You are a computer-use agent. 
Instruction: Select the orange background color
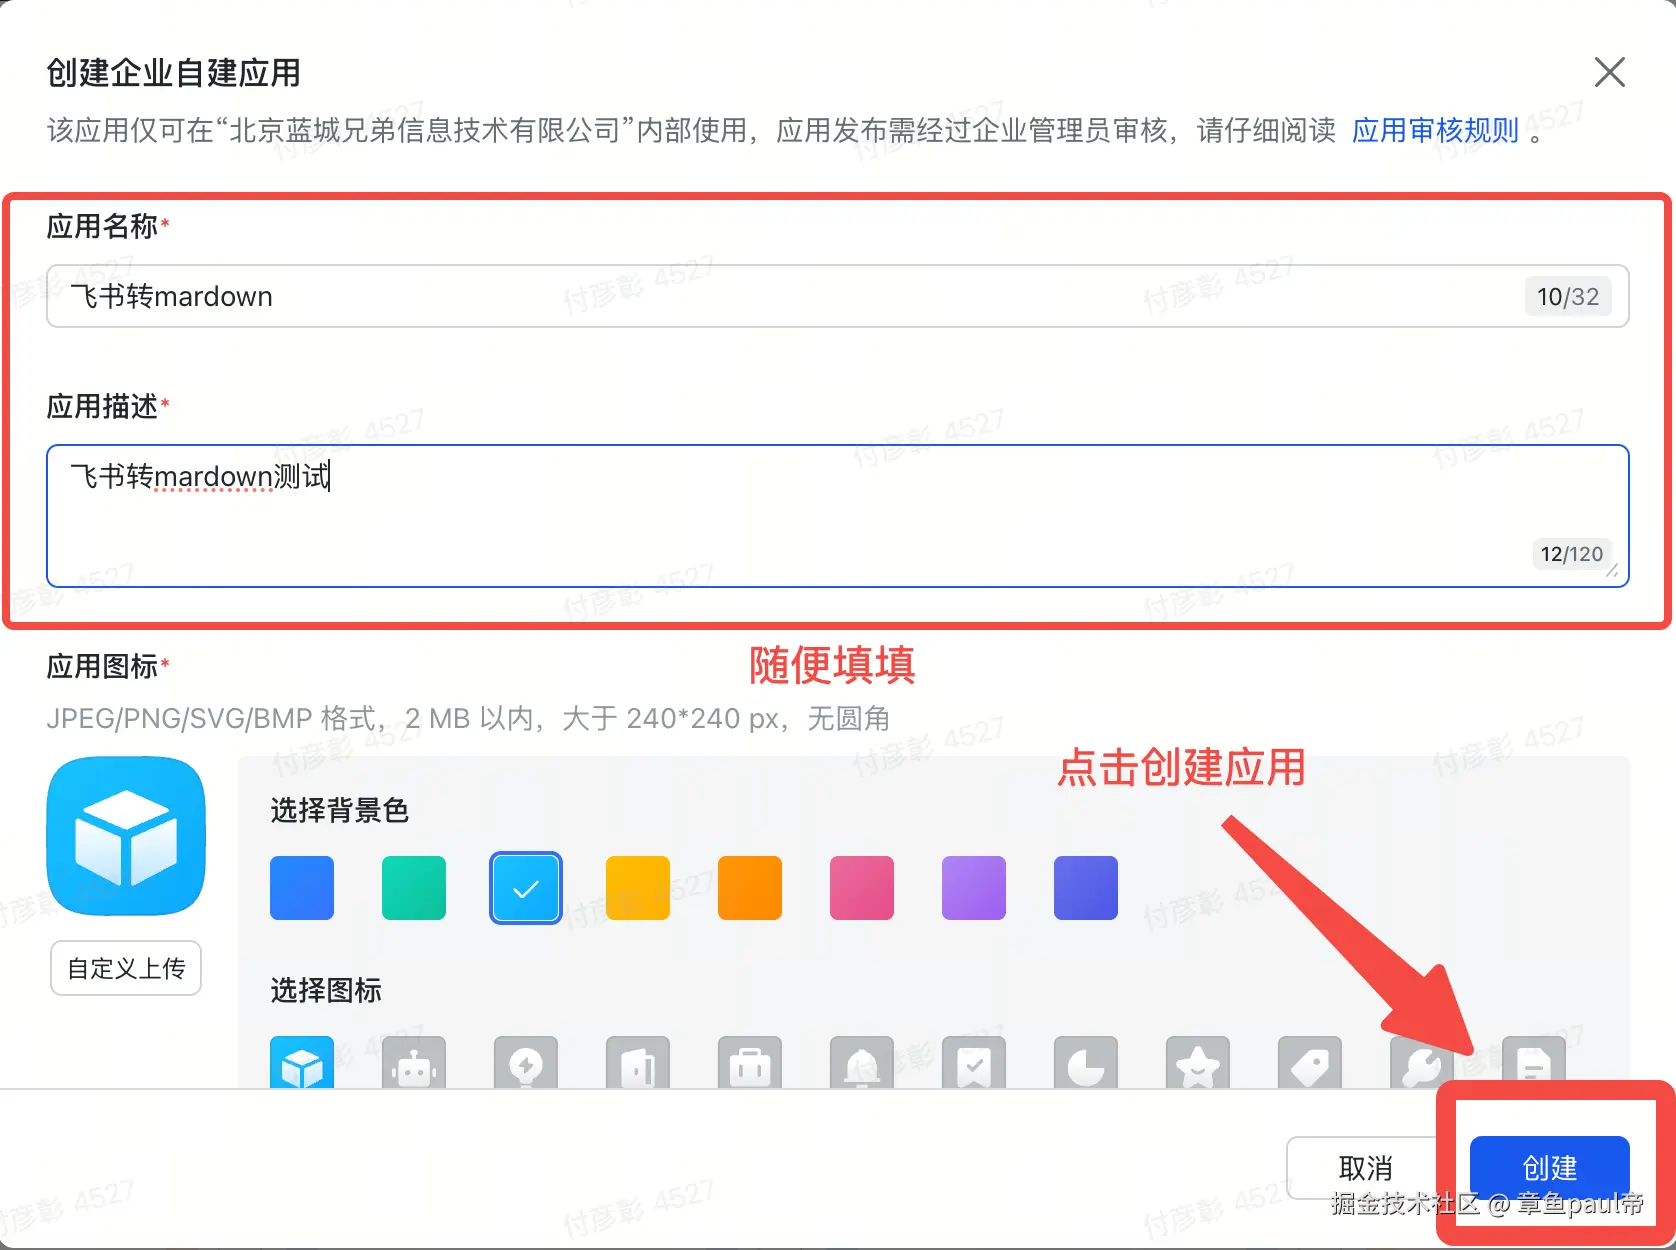pos(750,888)
